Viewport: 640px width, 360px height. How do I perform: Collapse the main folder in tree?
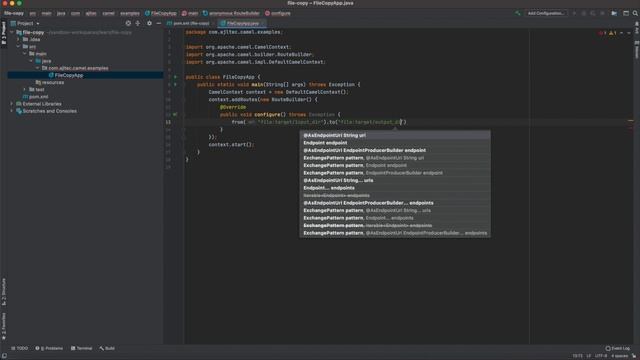(25, 53)
